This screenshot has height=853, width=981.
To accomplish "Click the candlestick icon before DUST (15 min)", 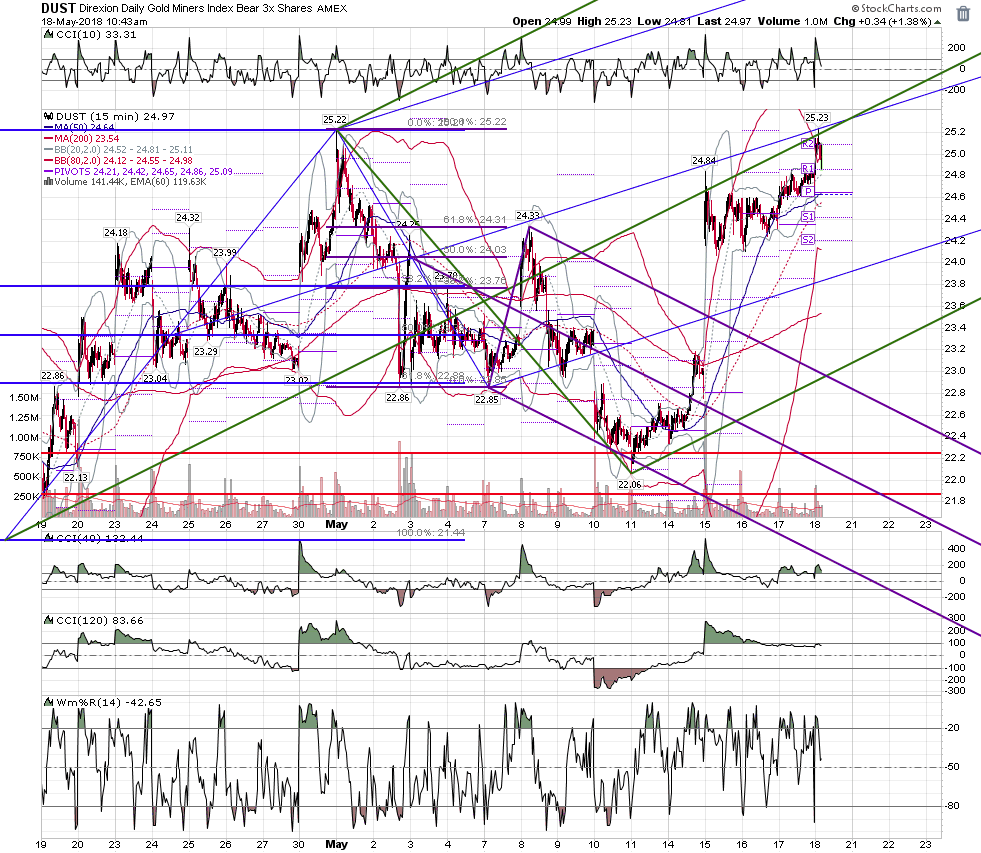I will 49,116.
